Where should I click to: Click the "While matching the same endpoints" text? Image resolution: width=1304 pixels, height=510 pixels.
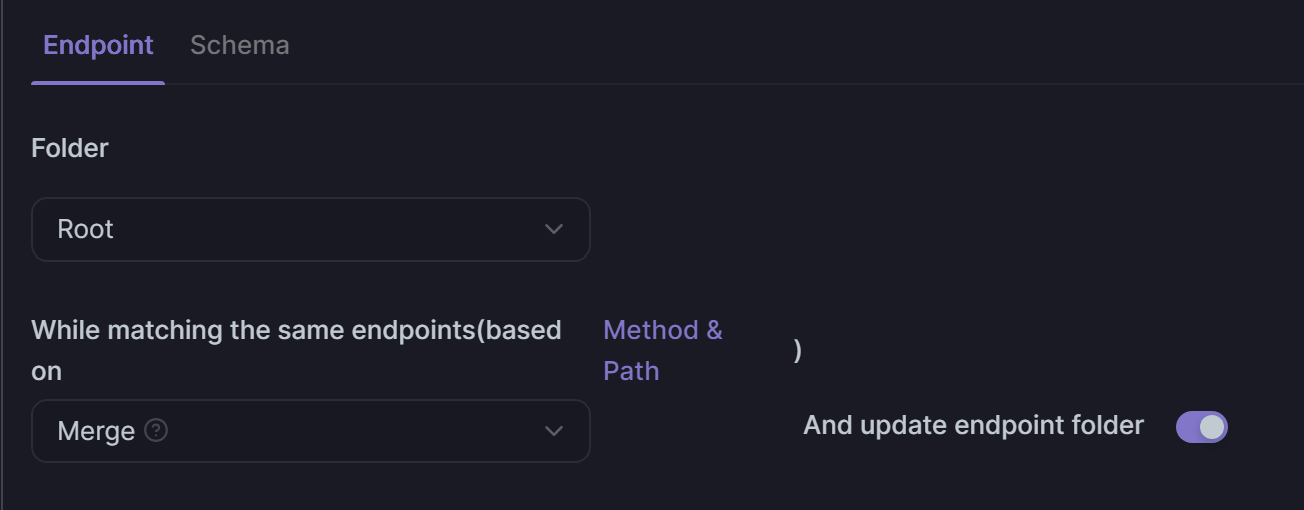click(252, 330)
